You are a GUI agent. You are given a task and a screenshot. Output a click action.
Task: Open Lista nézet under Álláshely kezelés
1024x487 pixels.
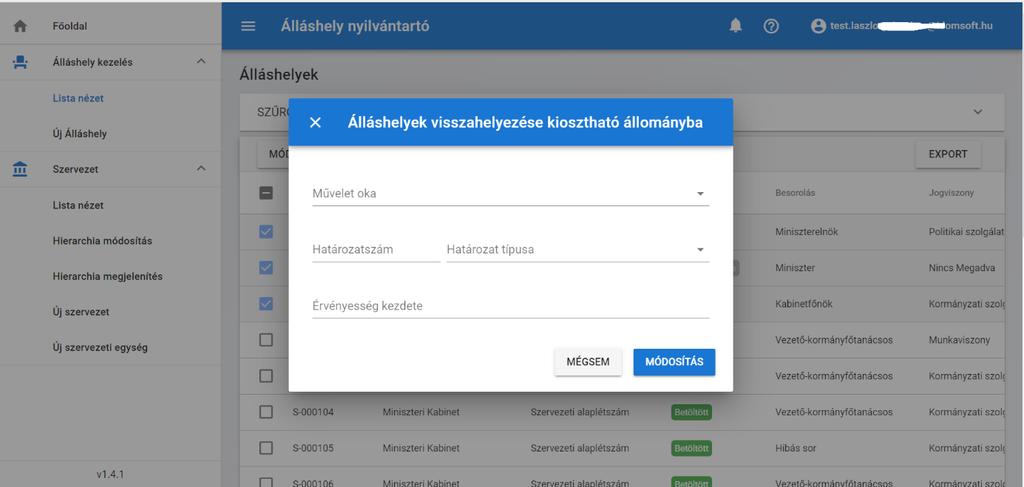[78, 99]
